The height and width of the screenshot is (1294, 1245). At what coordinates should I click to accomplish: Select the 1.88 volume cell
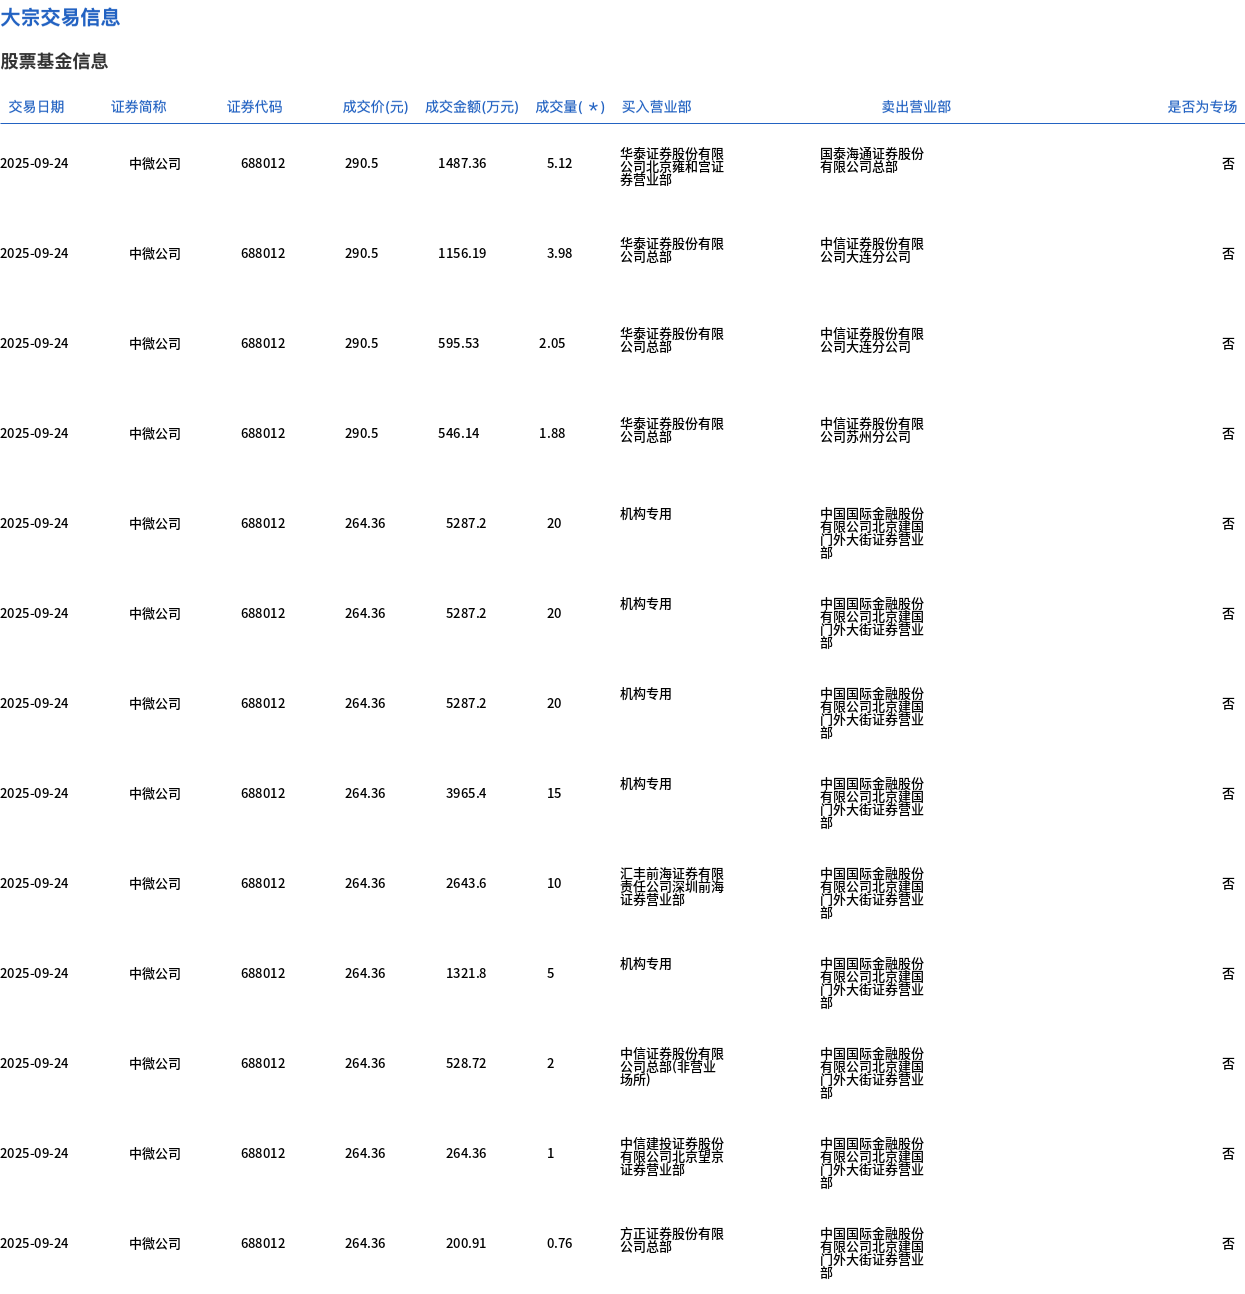click(552, 433)
